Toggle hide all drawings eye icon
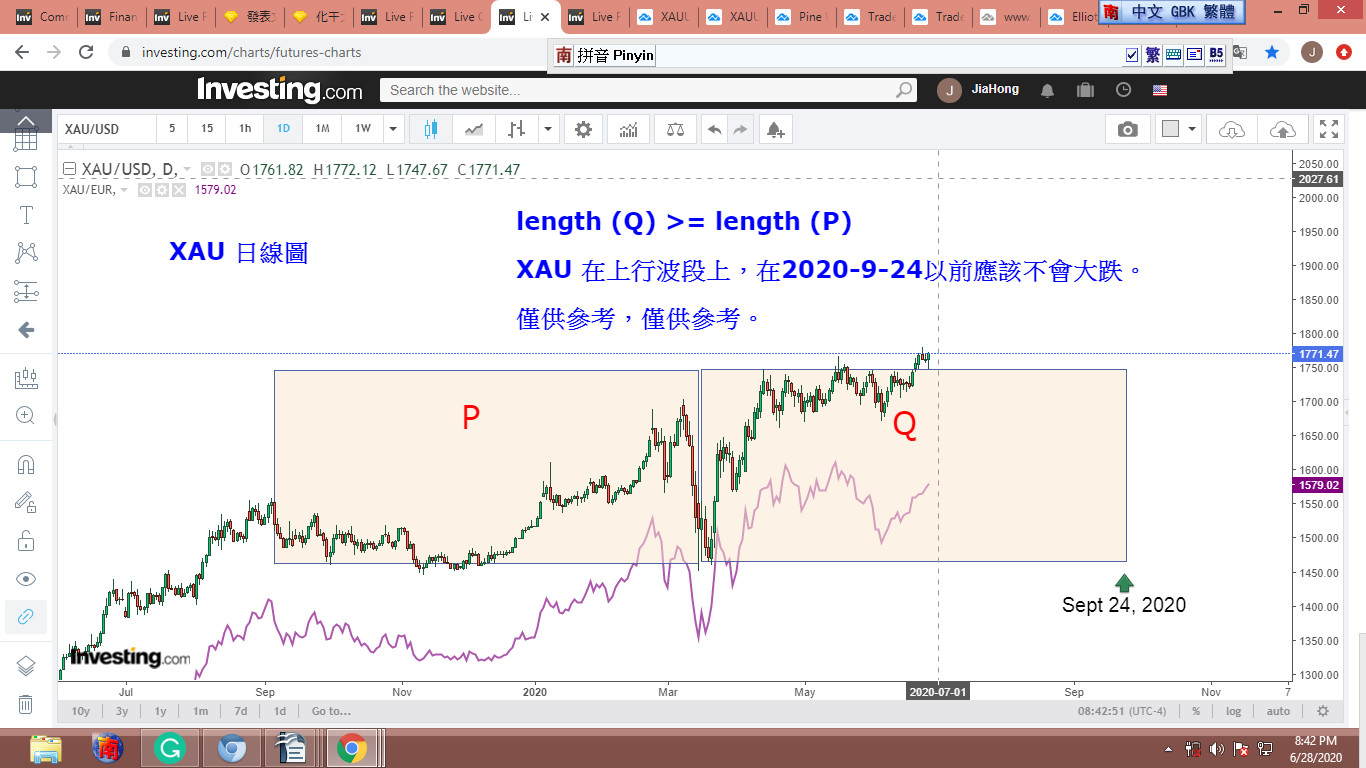This screenshot has width=1366, height=768. [x=26, y=579]
